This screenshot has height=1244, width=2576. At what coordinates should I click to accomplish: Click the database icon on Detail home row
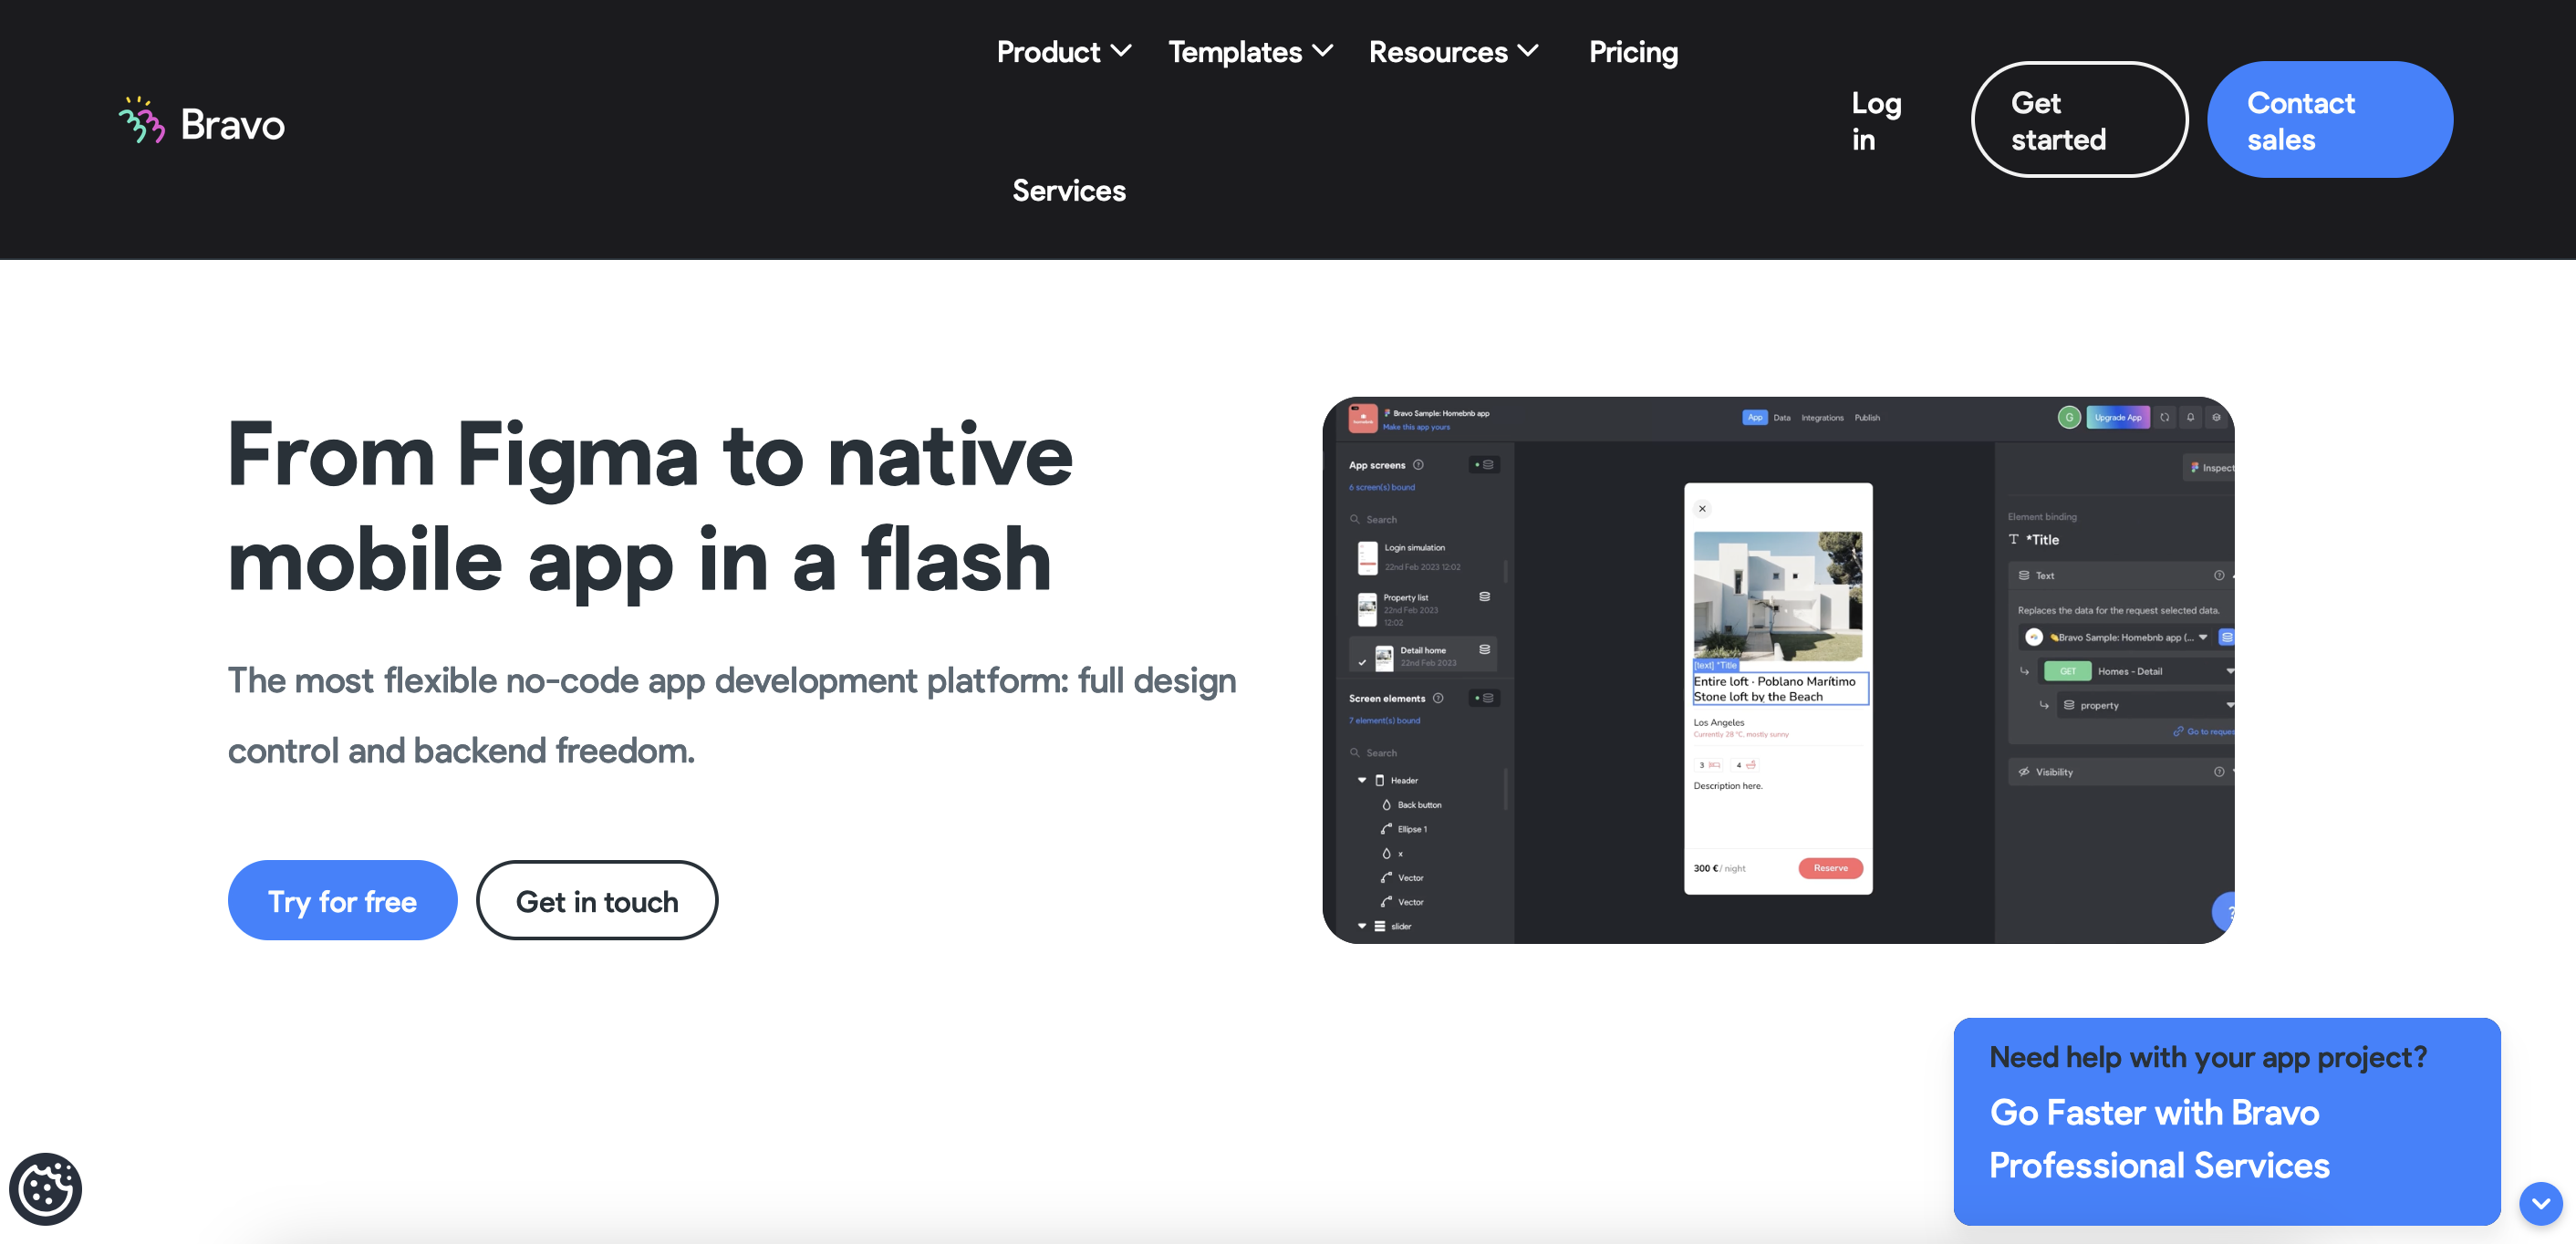[1485, 650]
